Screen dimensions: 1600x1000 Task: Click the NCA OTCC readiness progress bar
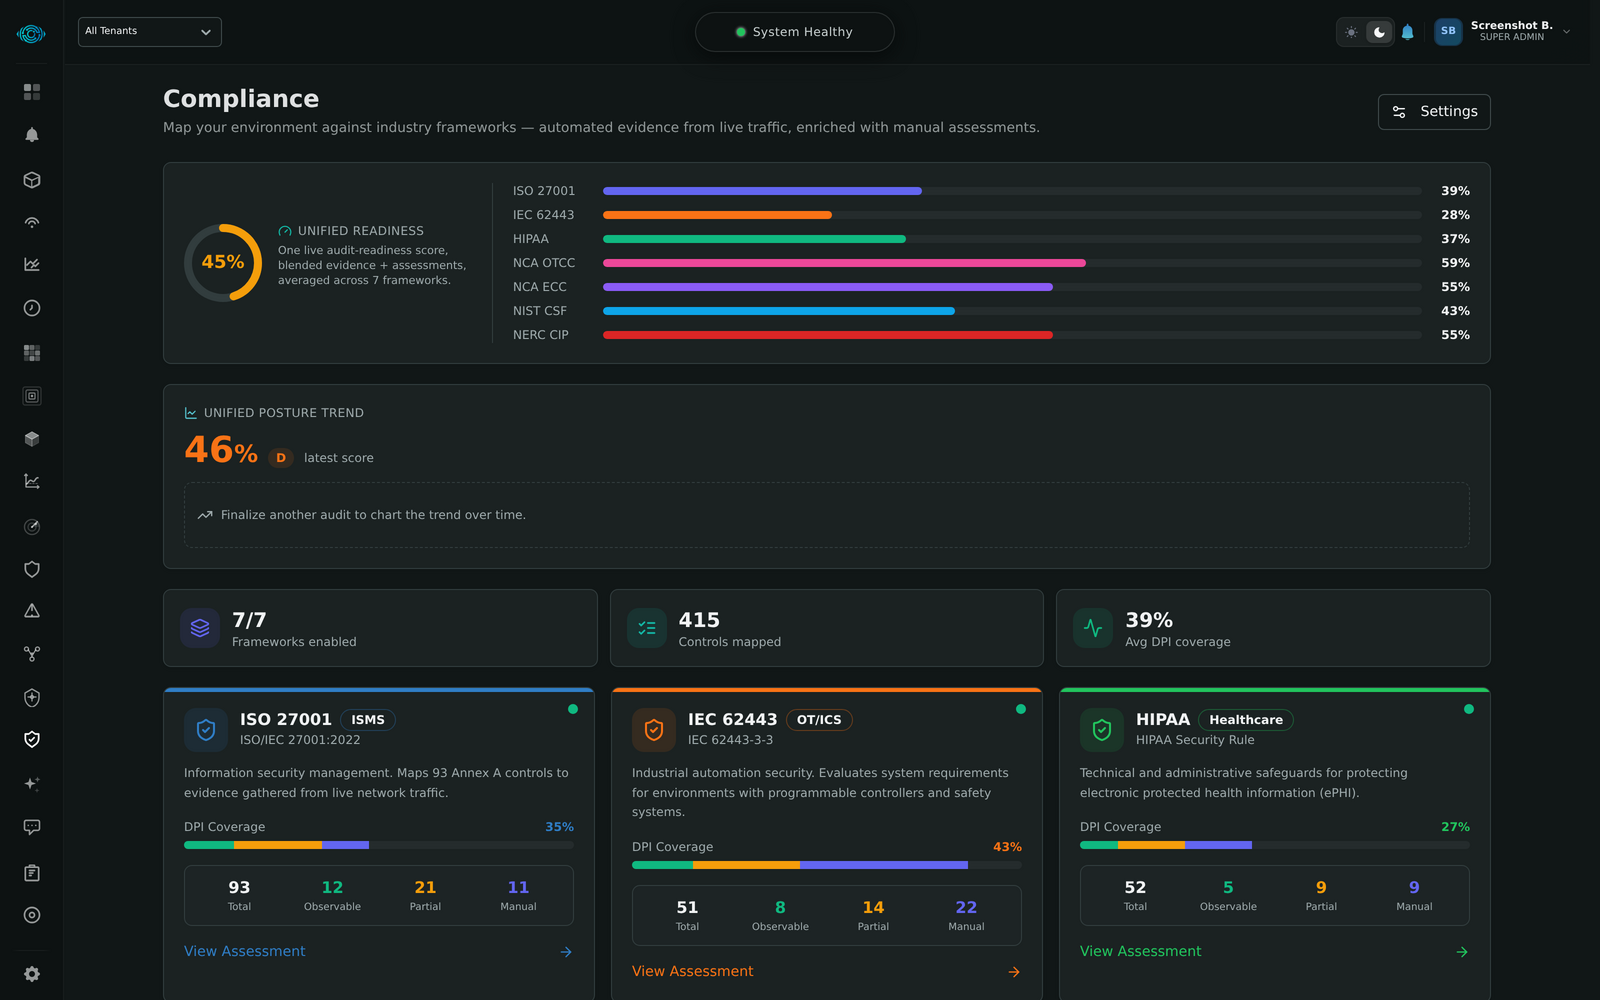click(1012, 263)
